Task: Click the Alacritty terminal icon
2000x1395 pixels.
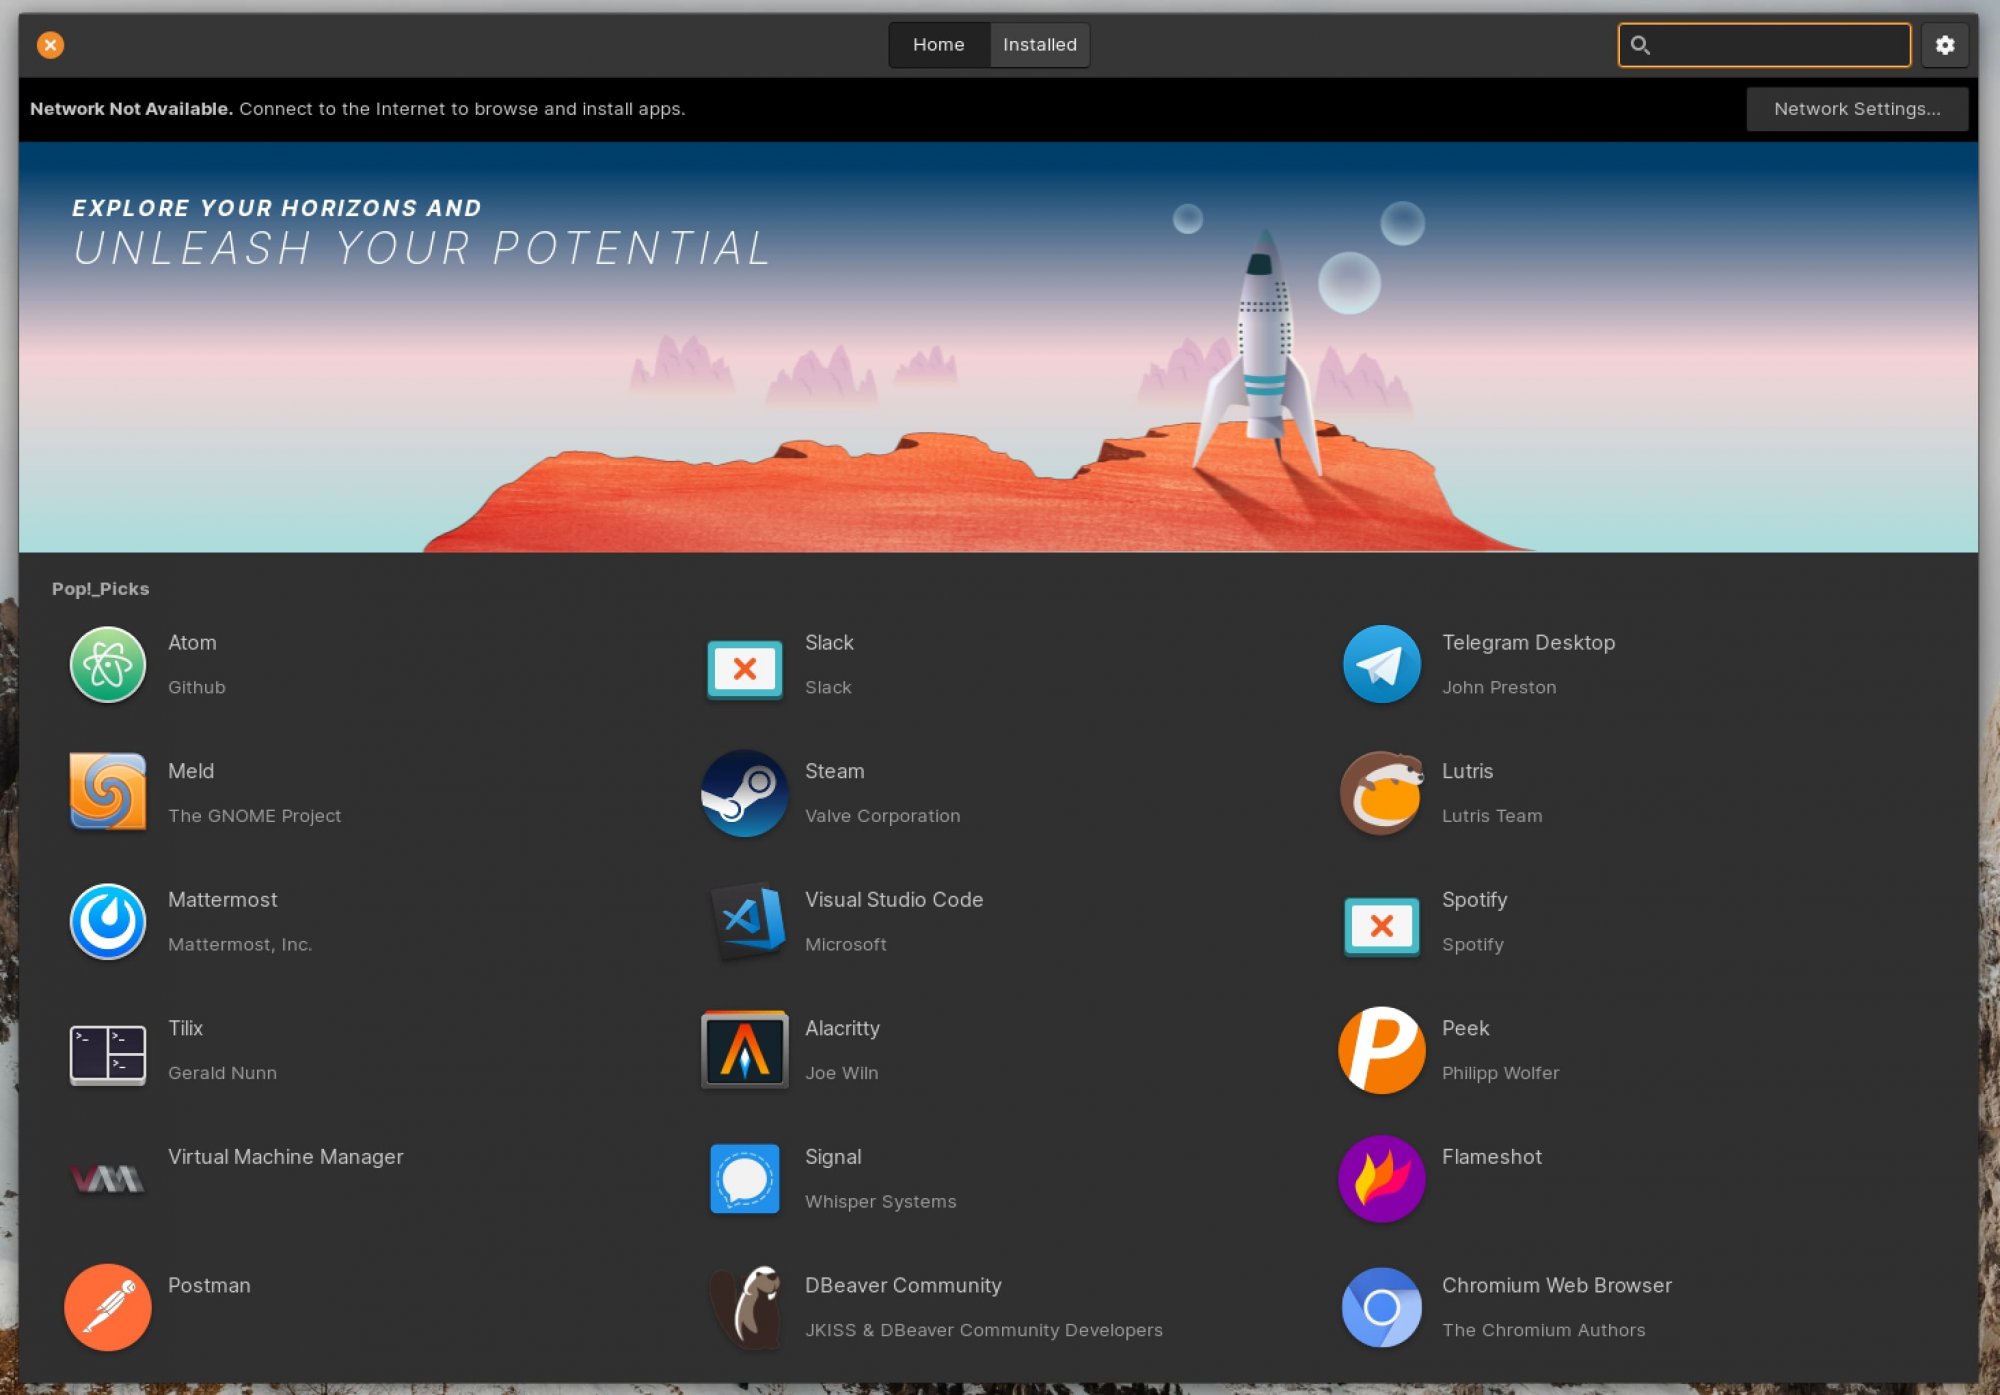Action: (745, 1050)
